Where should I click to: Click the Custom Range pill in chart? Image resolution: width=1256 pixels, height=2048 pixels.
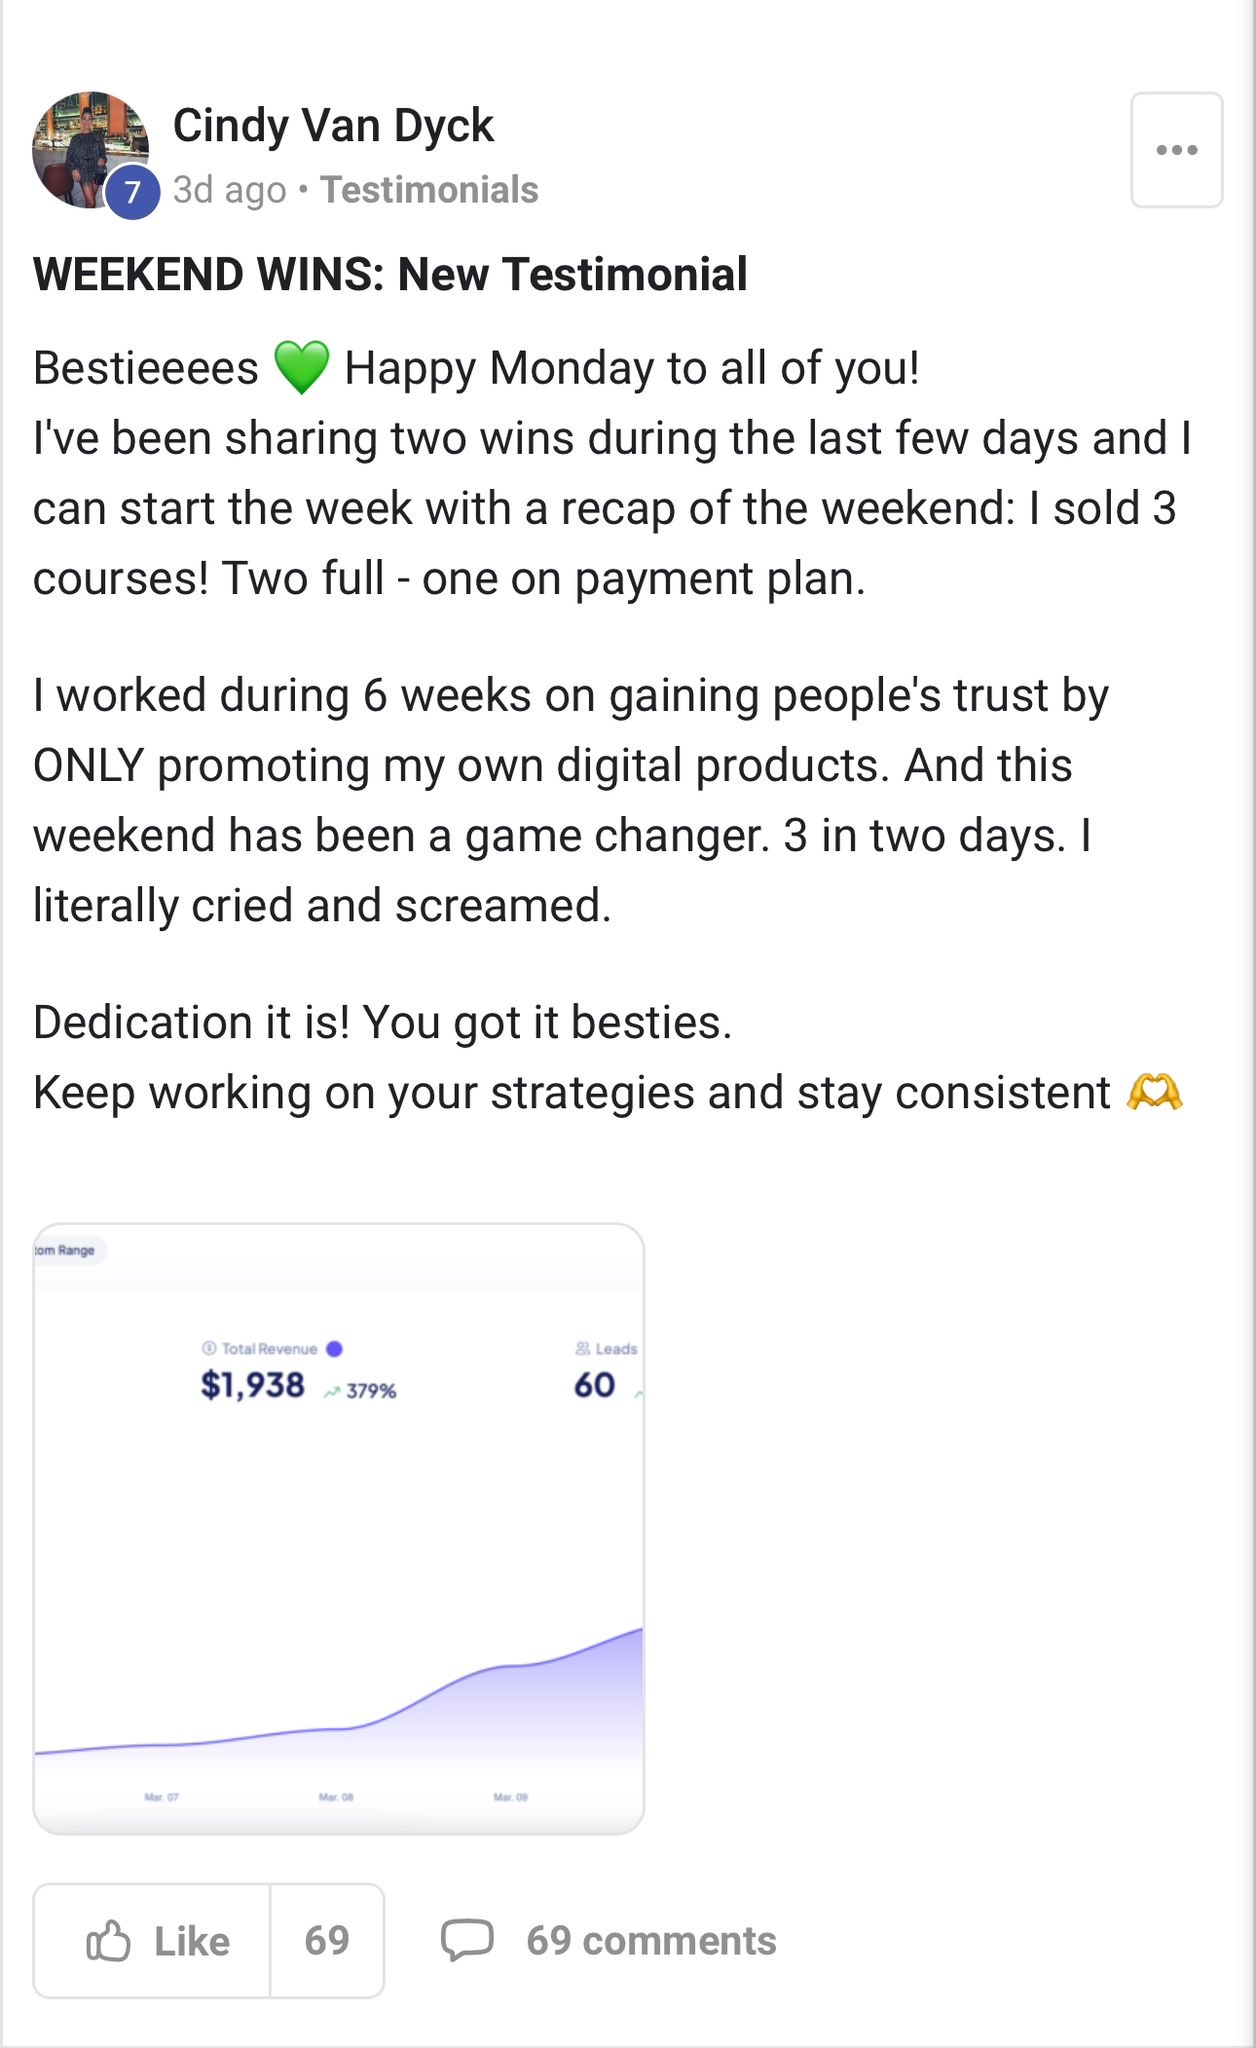click(x=68, y=1250)
